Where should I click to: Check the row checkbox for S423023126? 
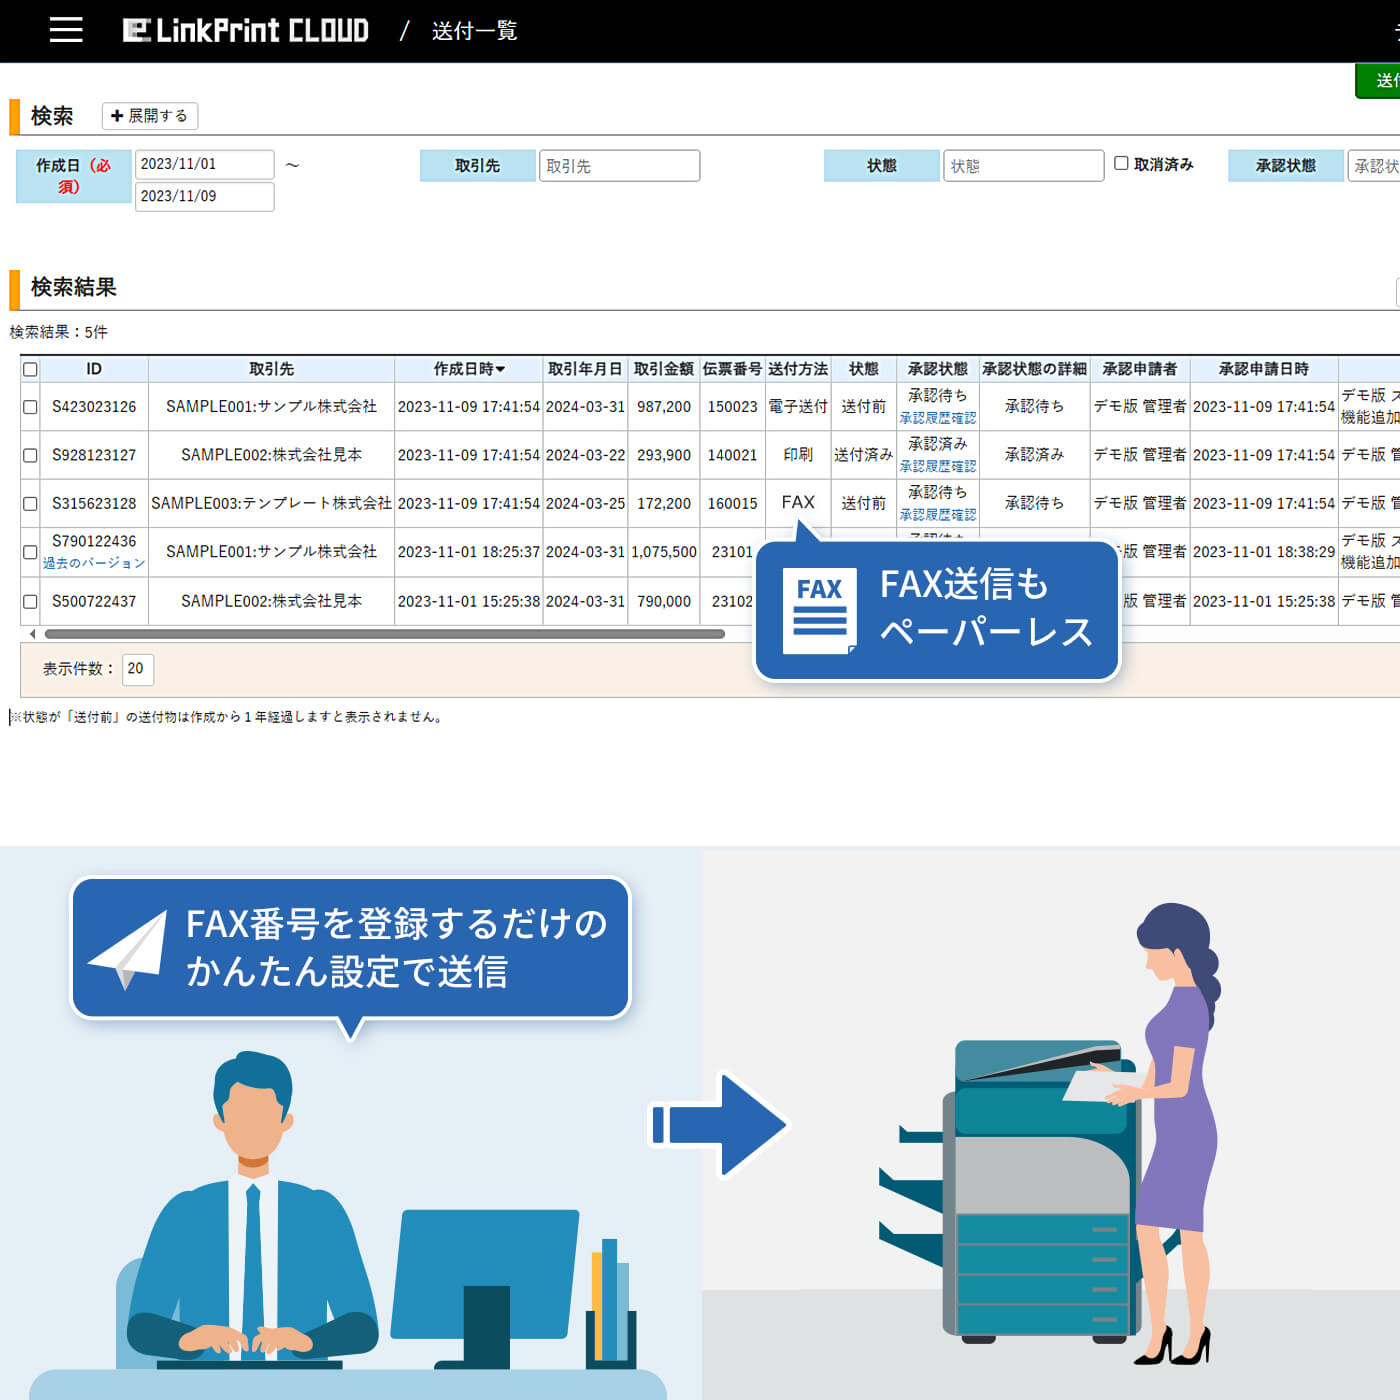[30, 406]
